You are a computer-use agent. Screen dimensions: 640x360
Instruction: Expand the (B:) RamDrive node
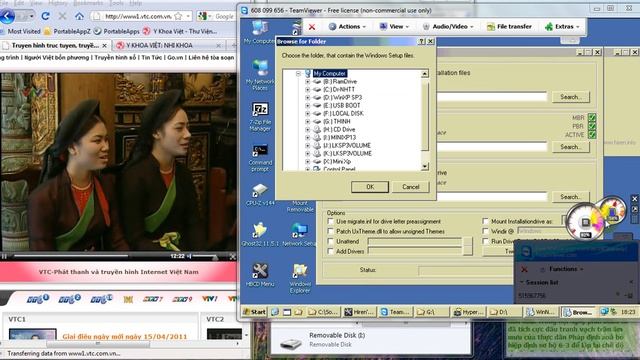pos(307,82)
